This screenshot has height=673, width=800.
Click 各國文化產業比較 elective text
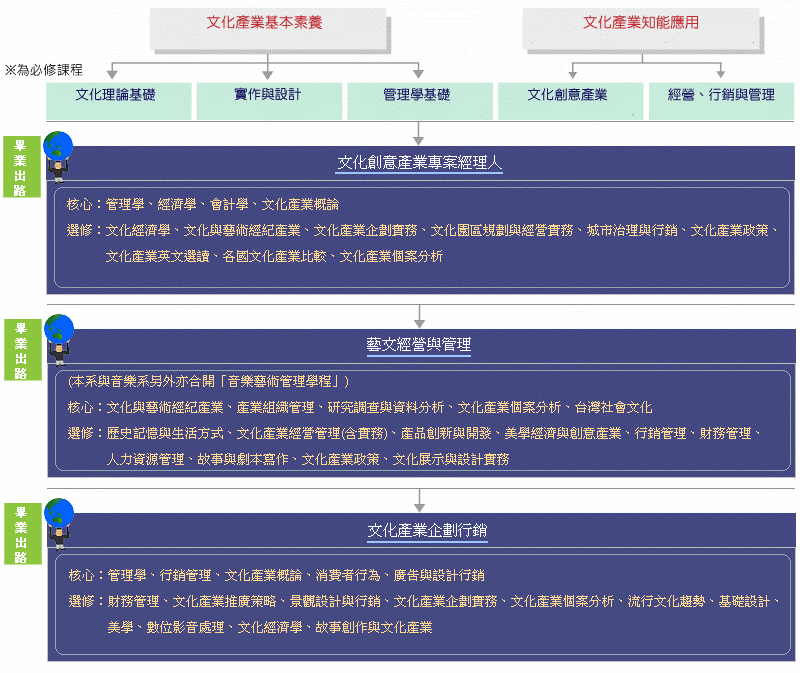(274, 256)
